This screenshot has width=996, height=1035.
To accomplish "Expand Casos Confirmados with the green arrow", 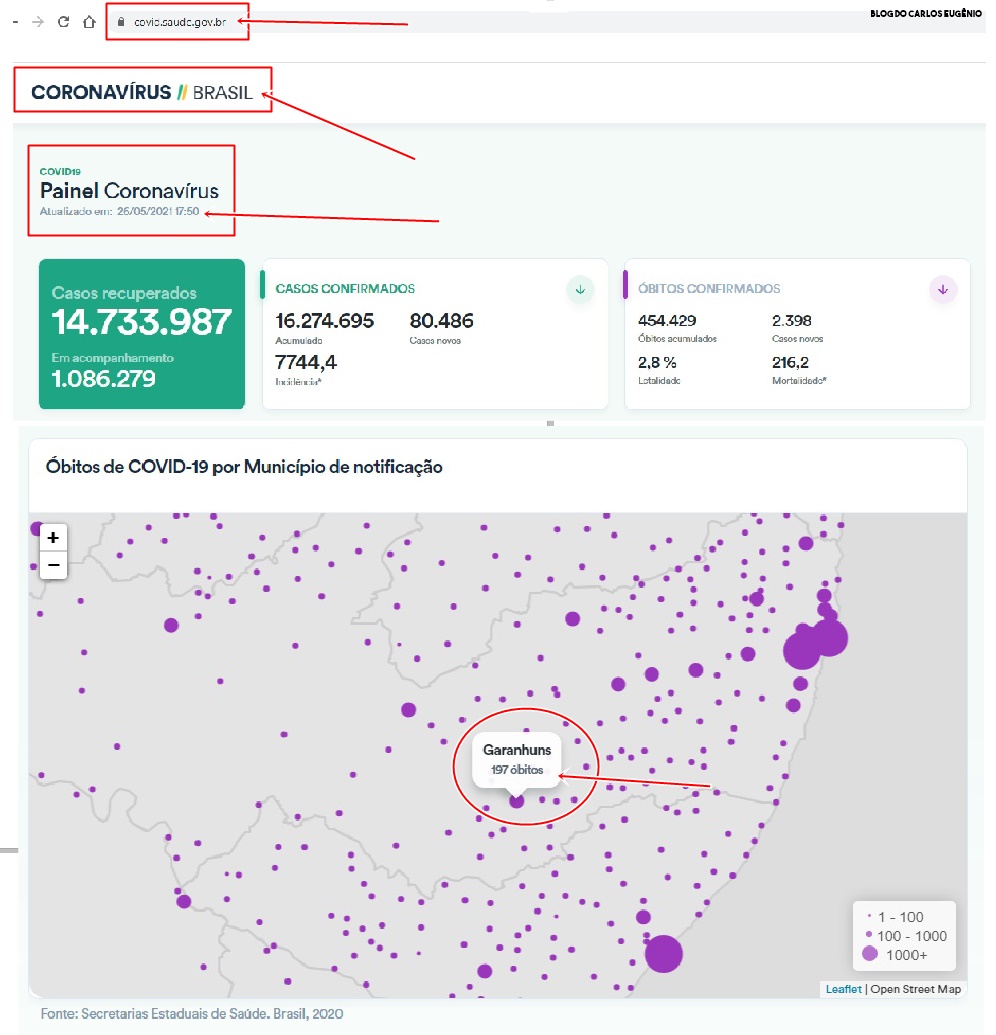I will point(580,290).
